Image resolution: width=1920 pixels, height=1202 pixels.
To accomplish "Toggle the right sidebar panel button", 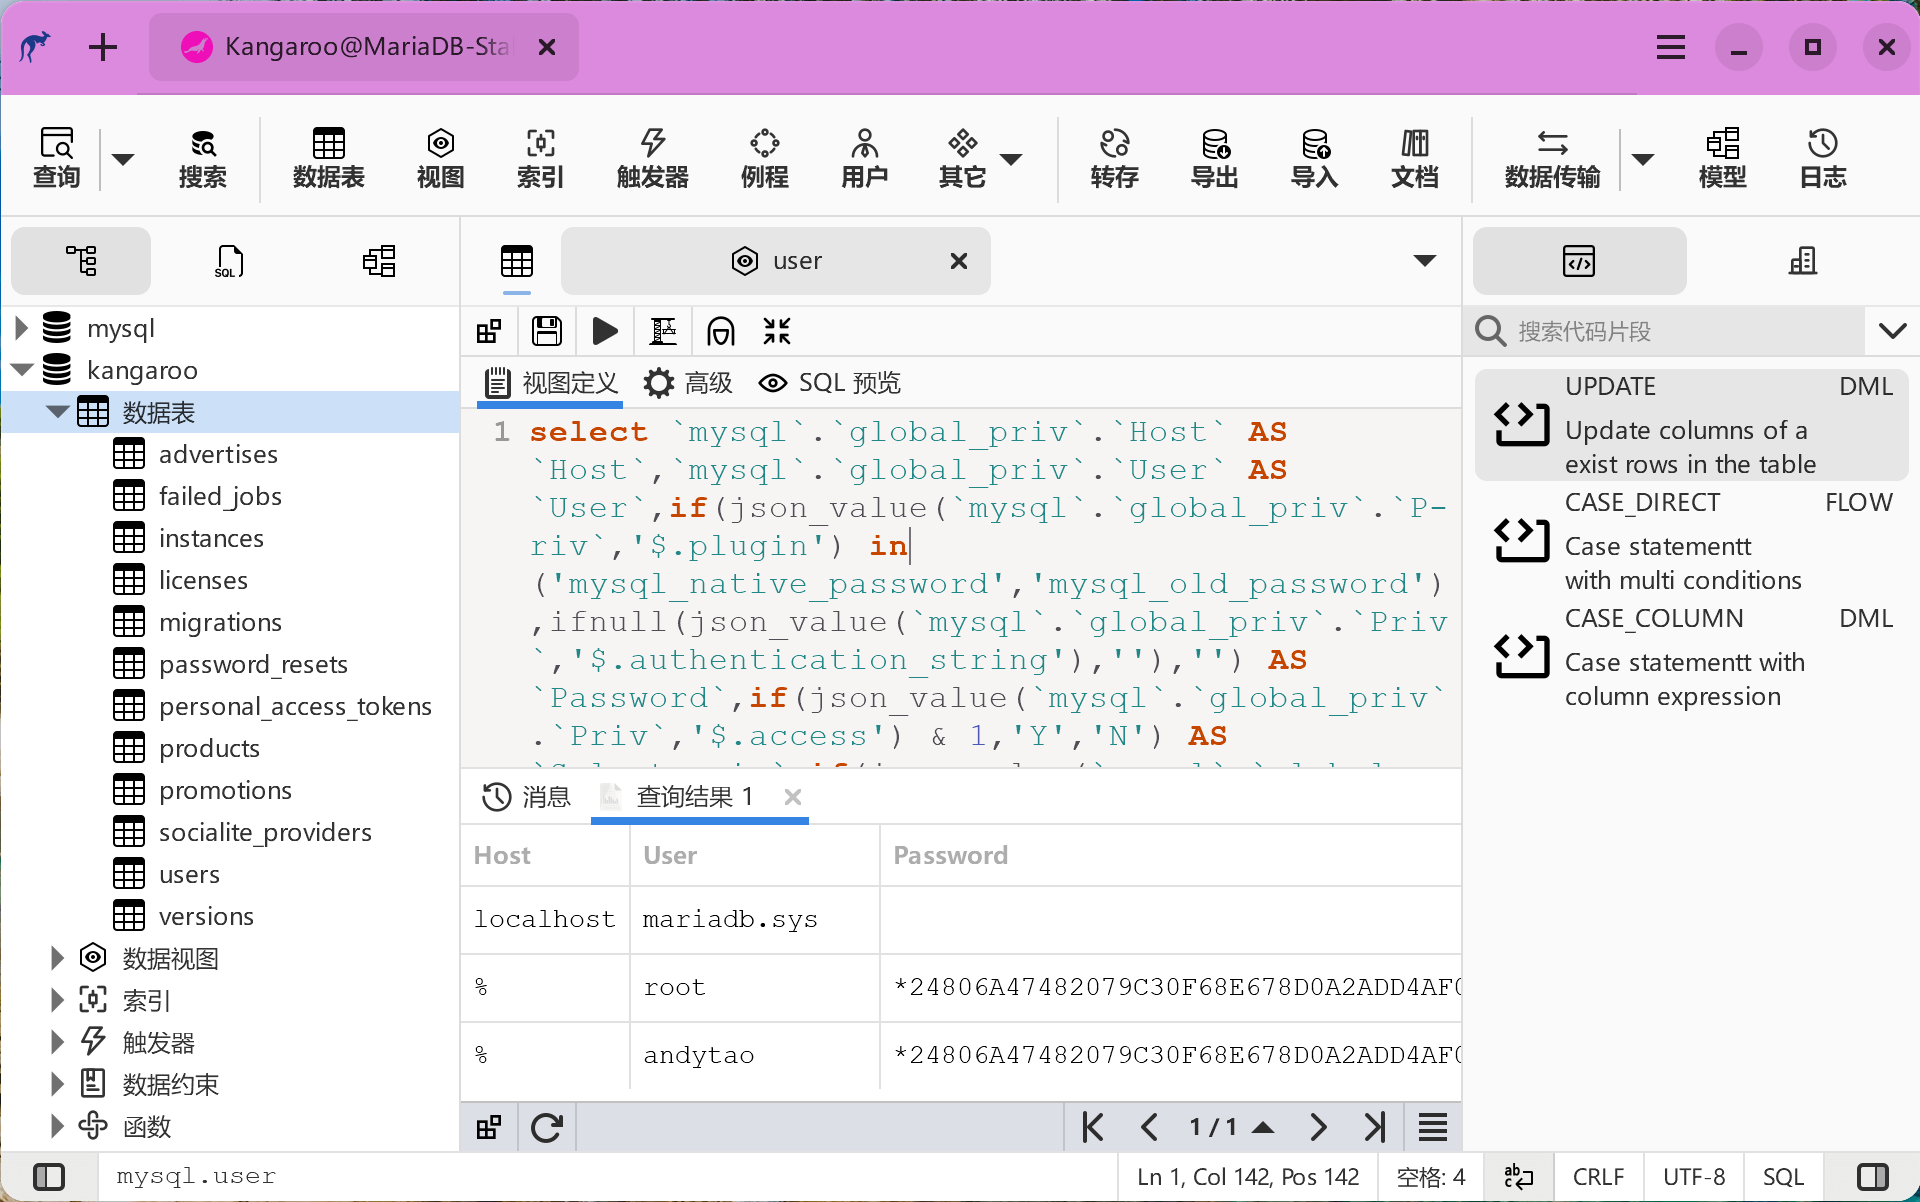I will point(1872,1176).
